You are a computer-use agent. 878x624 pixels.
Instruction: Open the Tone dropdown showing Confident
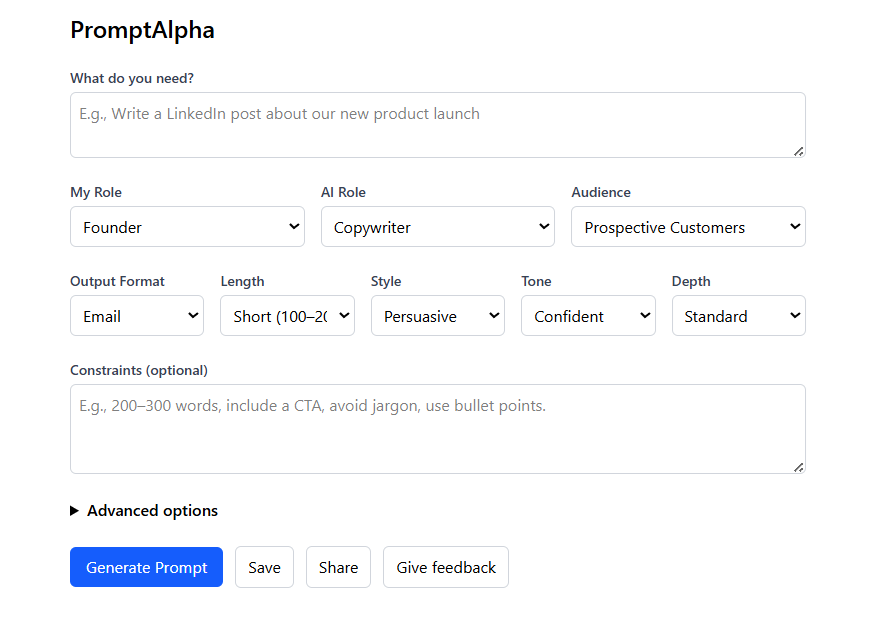588,316
